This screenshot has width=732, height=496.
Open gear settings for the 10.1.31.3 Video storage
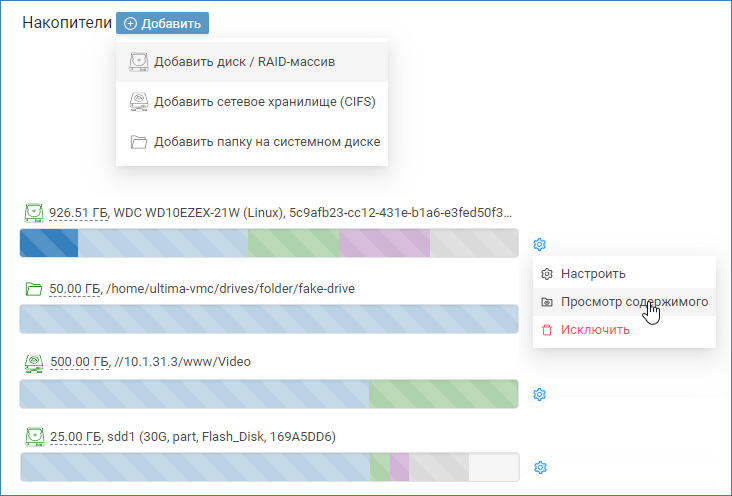click(x=540, y=394)
